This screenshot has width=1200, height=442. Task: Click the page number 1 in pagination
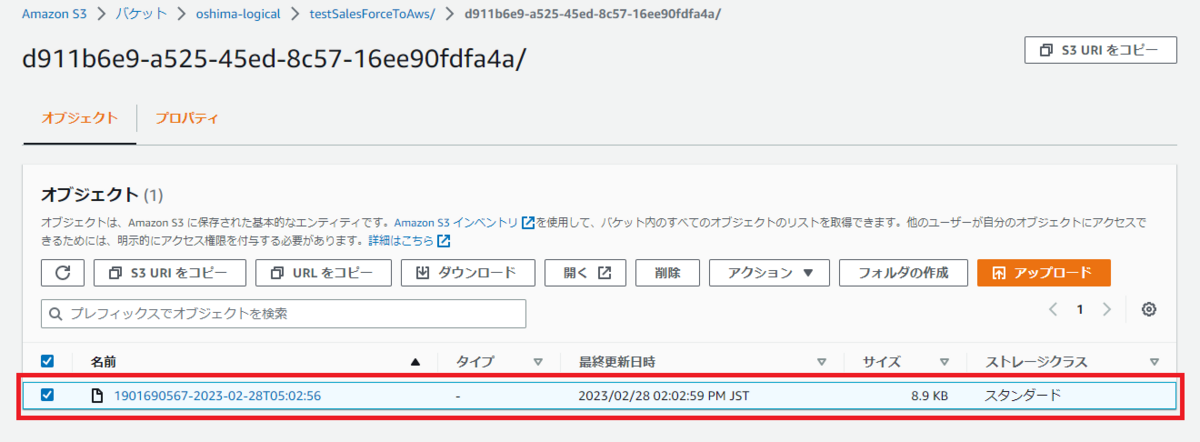[1080, 310]
